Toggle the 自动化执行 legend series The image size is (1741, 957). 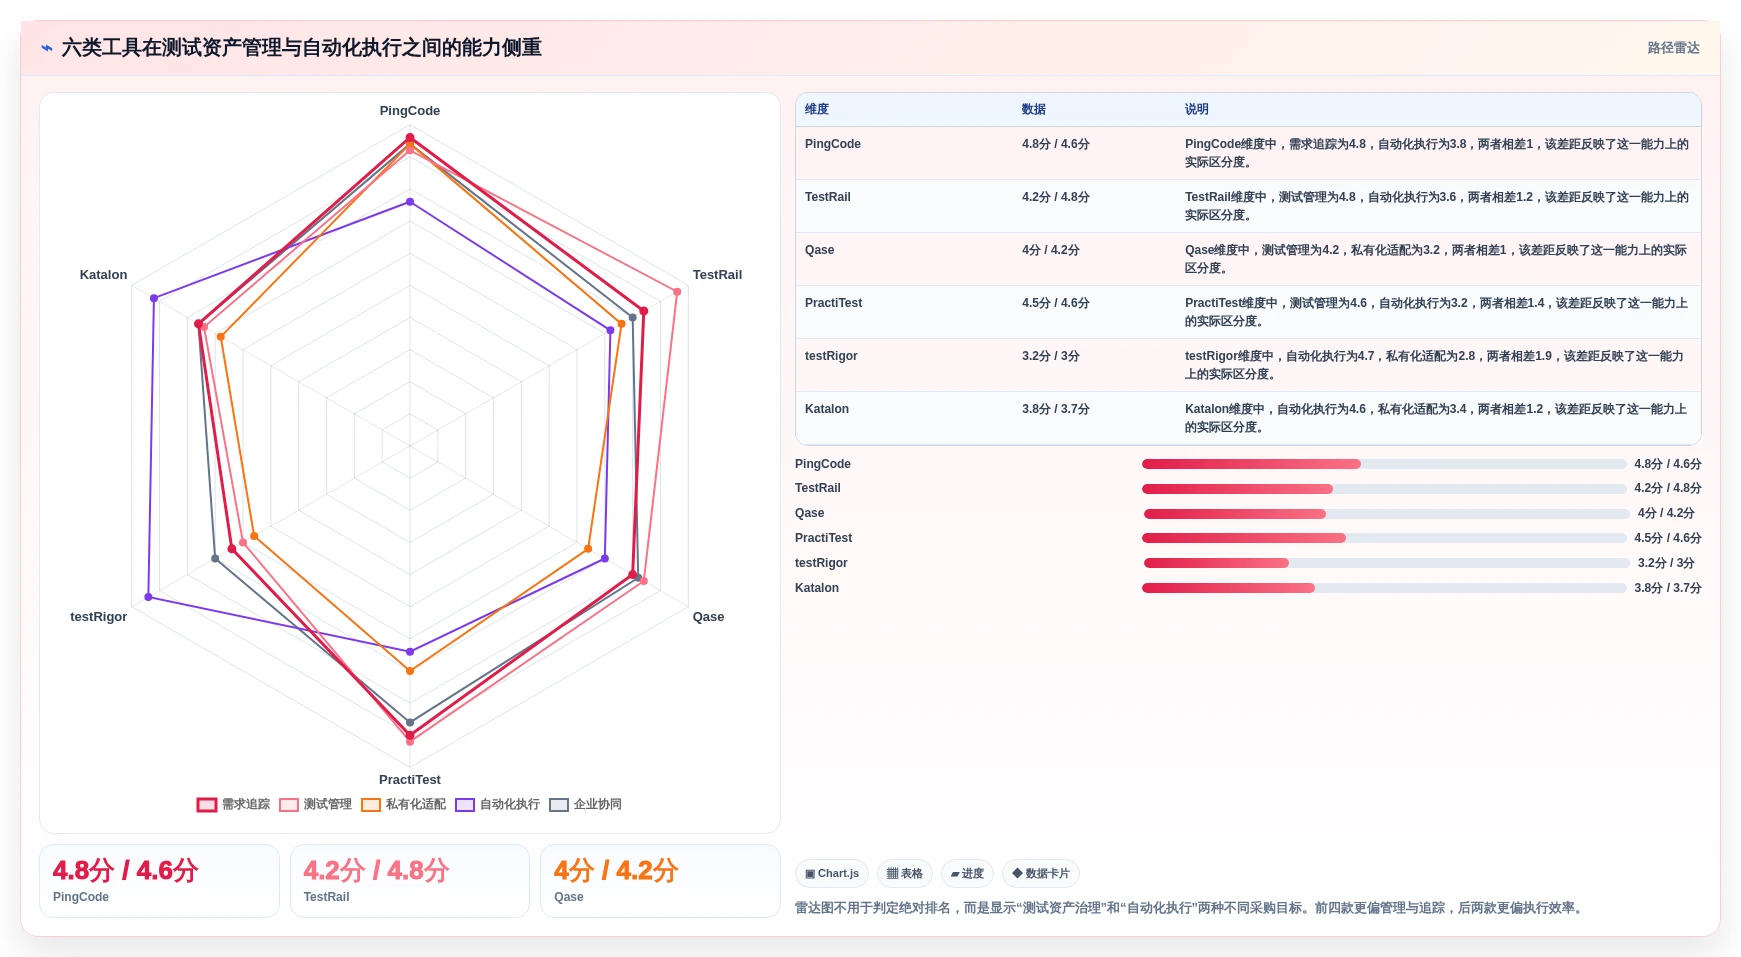pos(498,804)
